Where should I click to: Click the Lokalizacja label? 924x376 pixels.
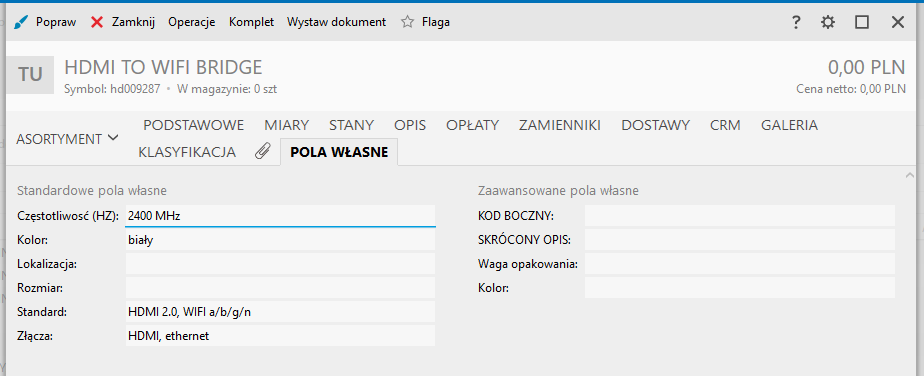(x=47, y=264)
